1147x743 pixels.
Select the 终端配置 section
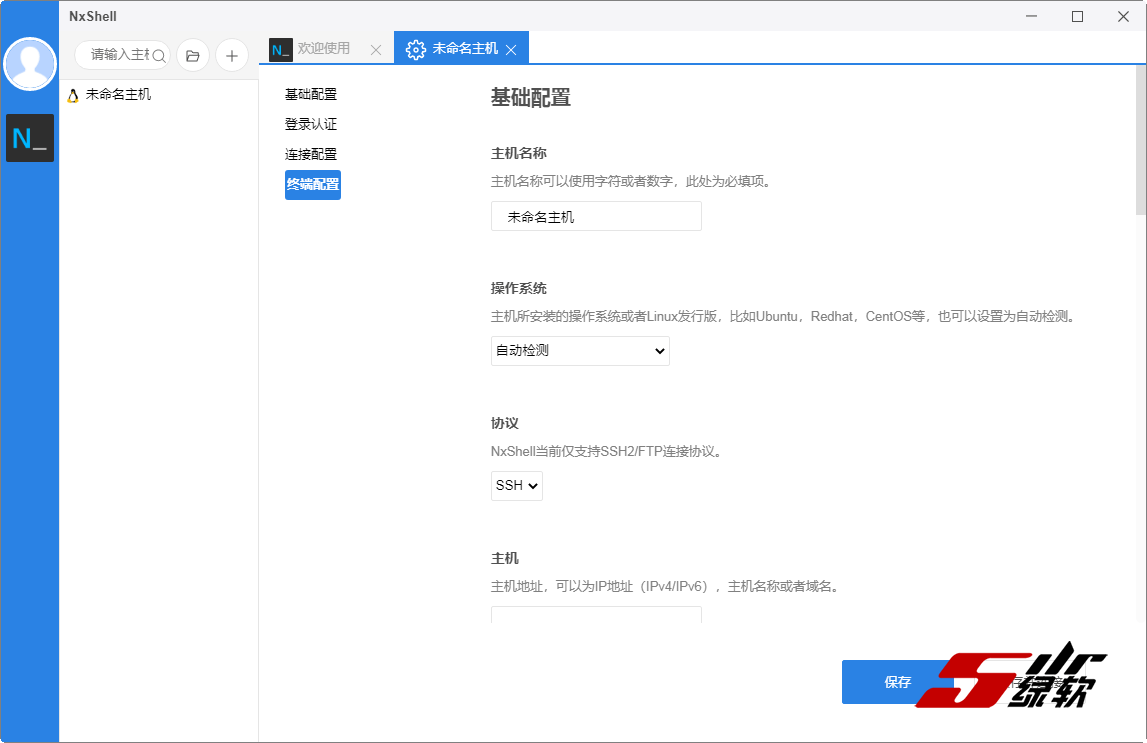(x=312, y=184)
